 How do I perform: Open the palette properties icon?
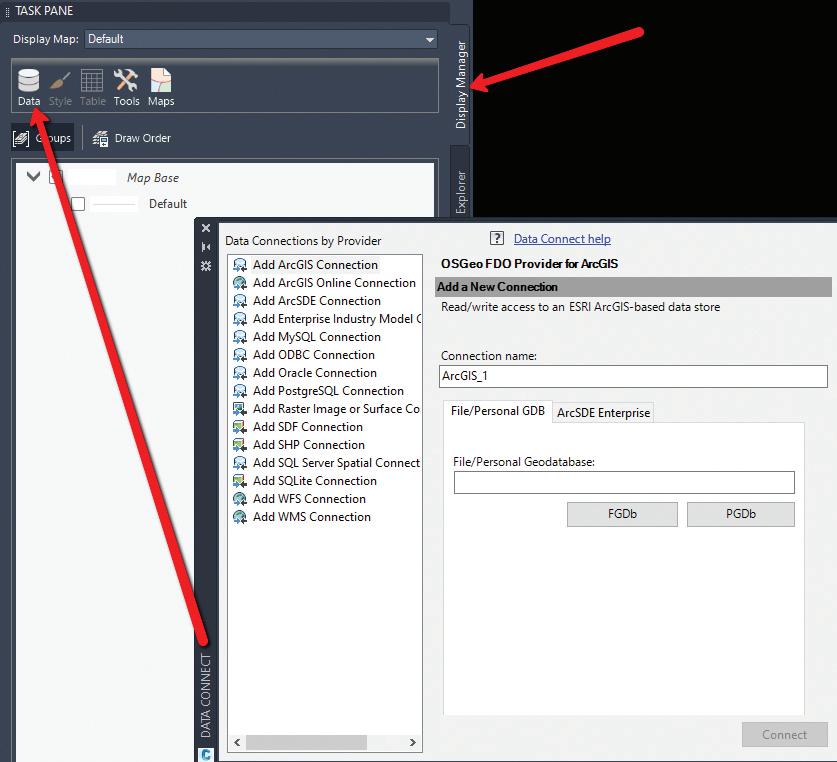[206, 265]
